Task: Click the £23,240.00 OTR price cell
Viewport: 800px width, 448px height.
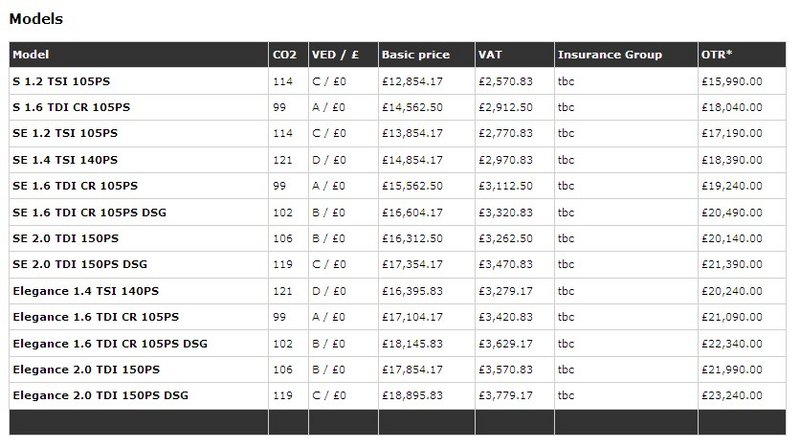Action: [x=732, y=395]
